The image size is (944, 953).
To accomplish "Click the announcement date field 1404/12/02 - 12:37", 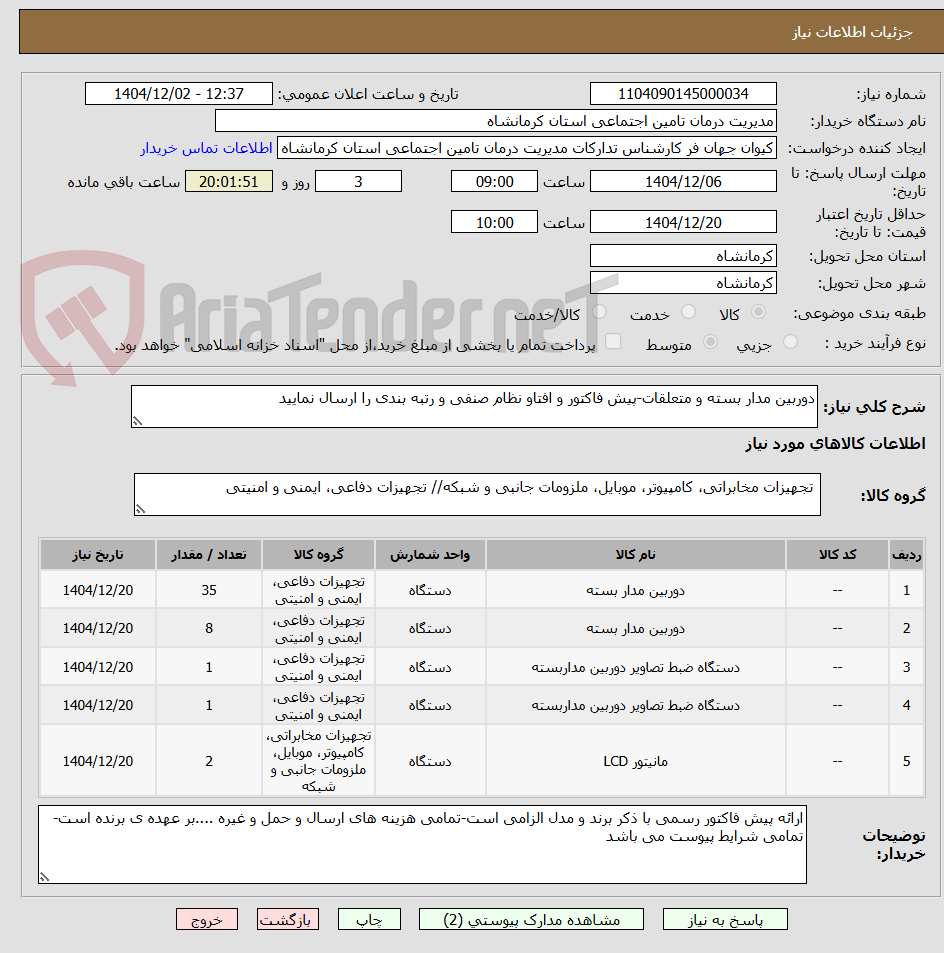I will [x=179, y=94].
